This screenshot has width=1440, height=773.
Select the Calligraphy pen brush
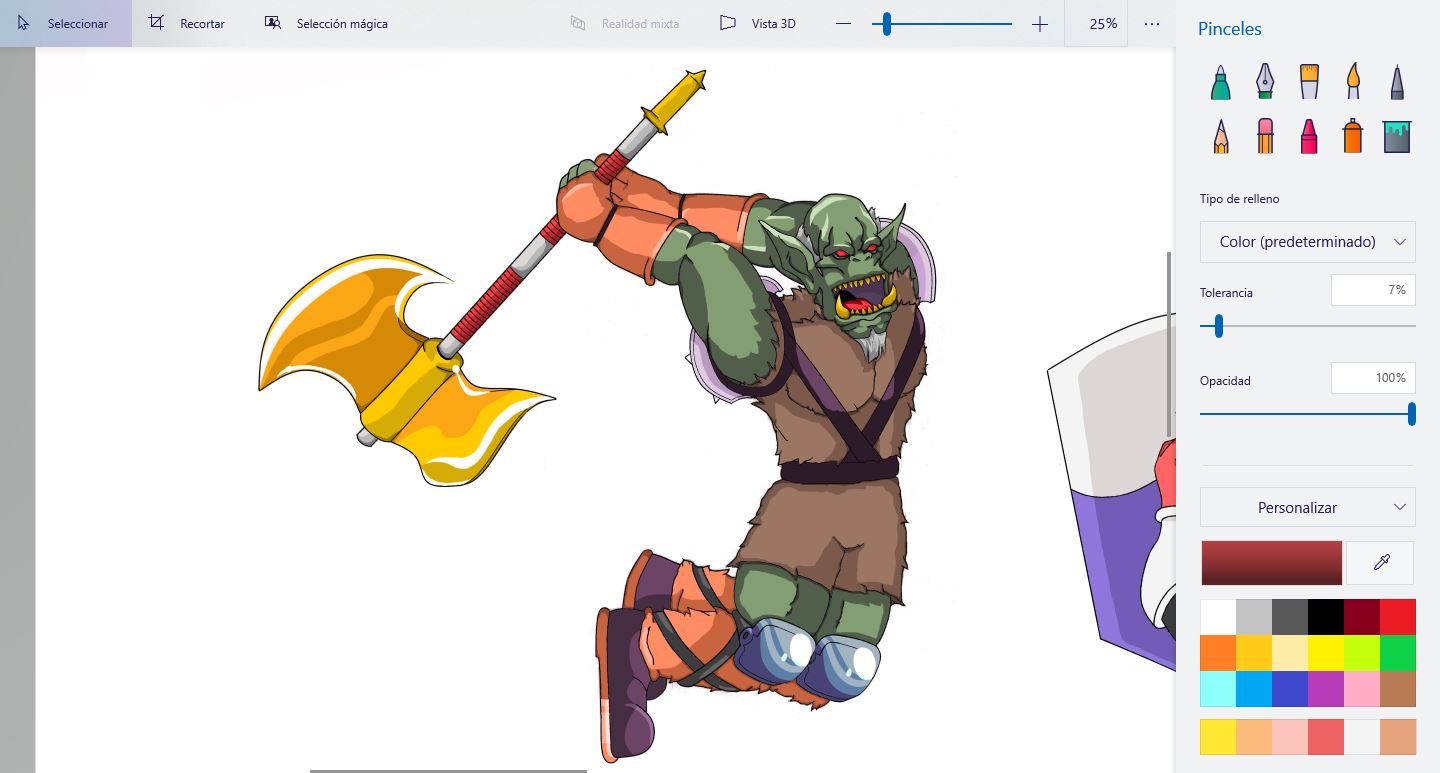coord(1265,82)
